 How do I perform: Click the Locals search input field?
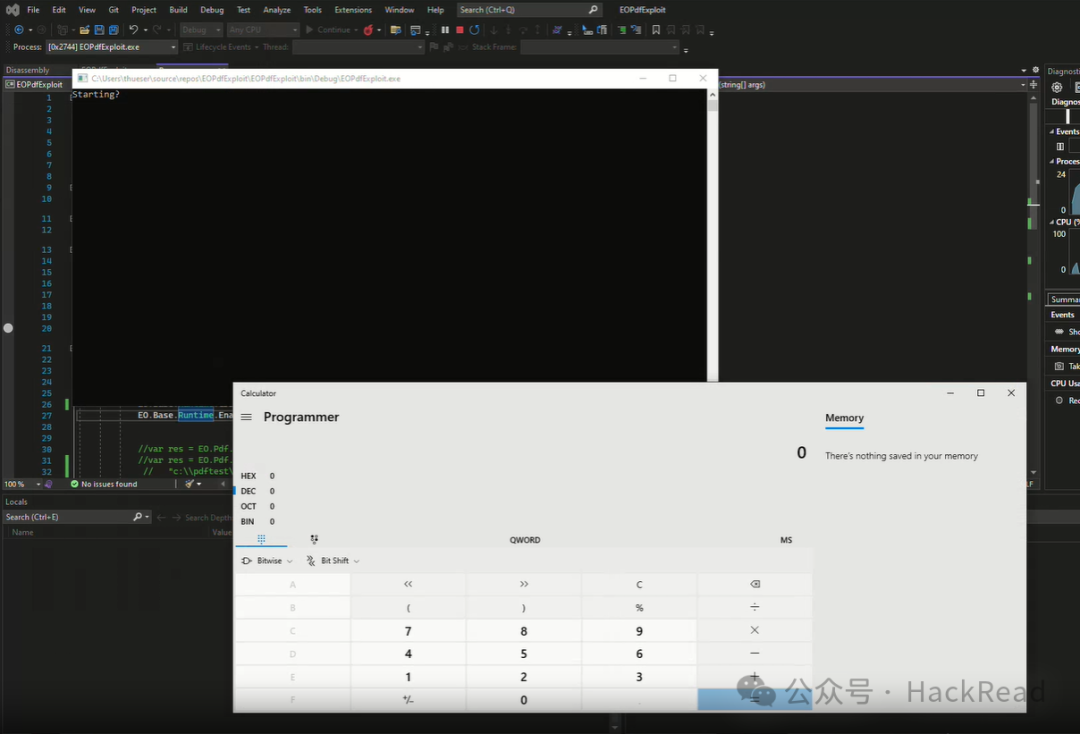pos(68,517)
